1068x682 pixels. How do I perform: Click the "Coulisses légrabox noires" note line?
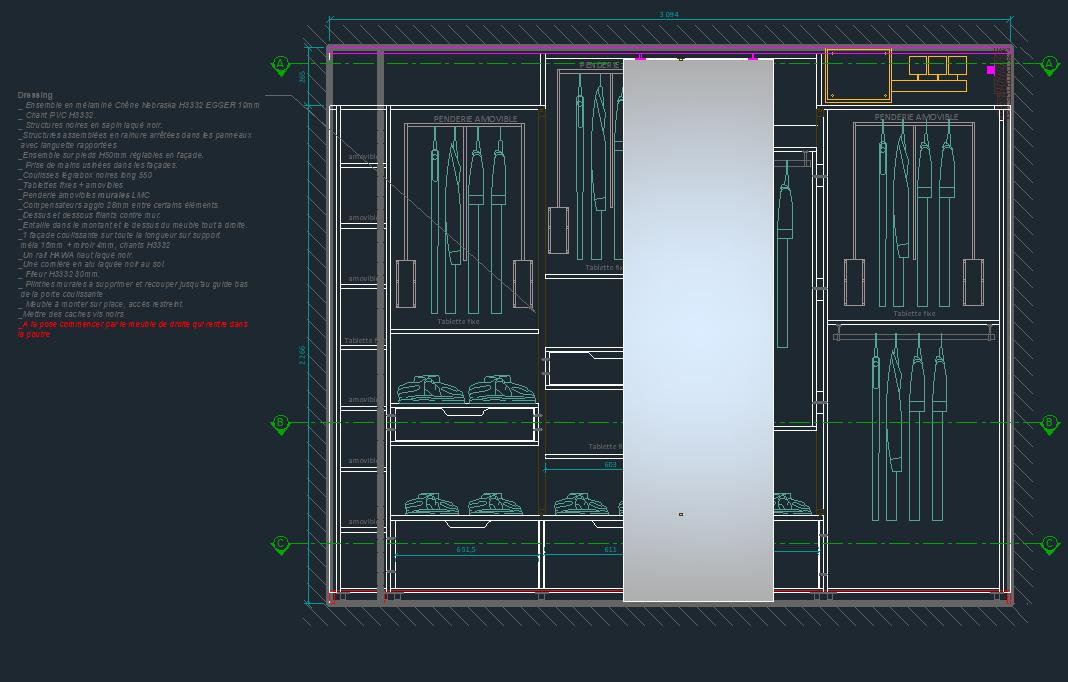[x=87, y=175]
